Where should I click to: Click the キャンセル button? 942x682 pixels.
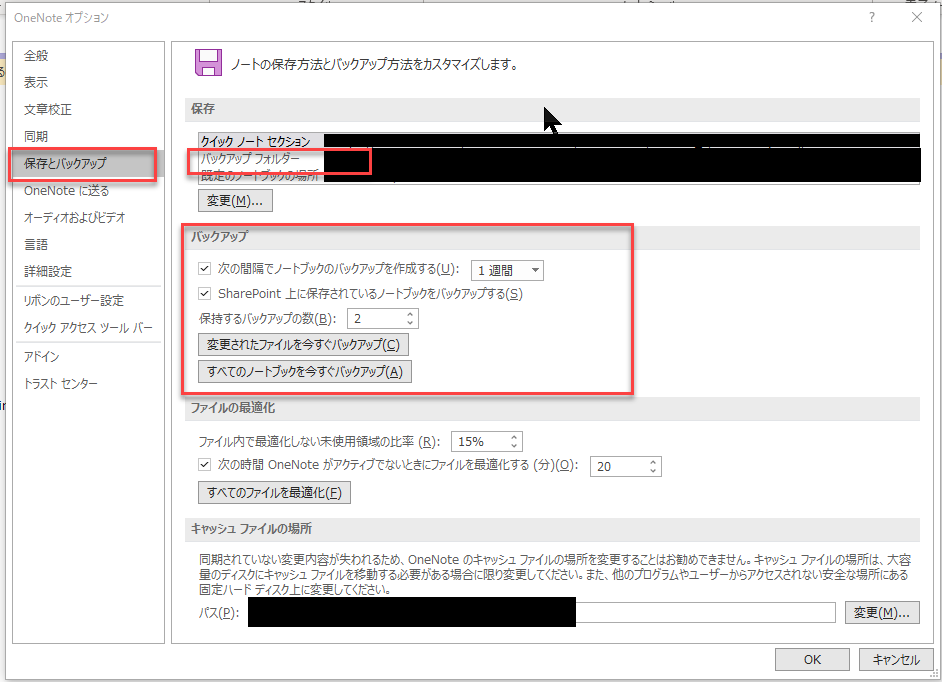pos(896,660)
